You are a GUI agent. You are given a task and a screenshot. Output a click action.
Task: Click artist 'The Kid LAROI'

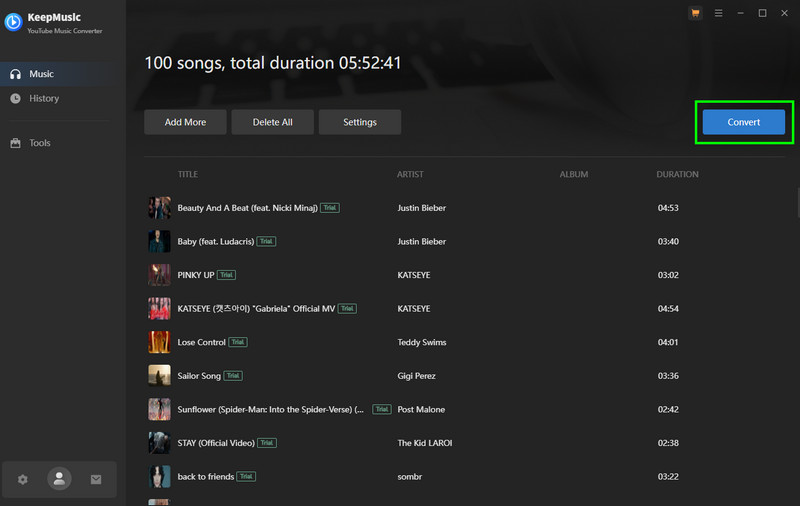coord(424,443)
